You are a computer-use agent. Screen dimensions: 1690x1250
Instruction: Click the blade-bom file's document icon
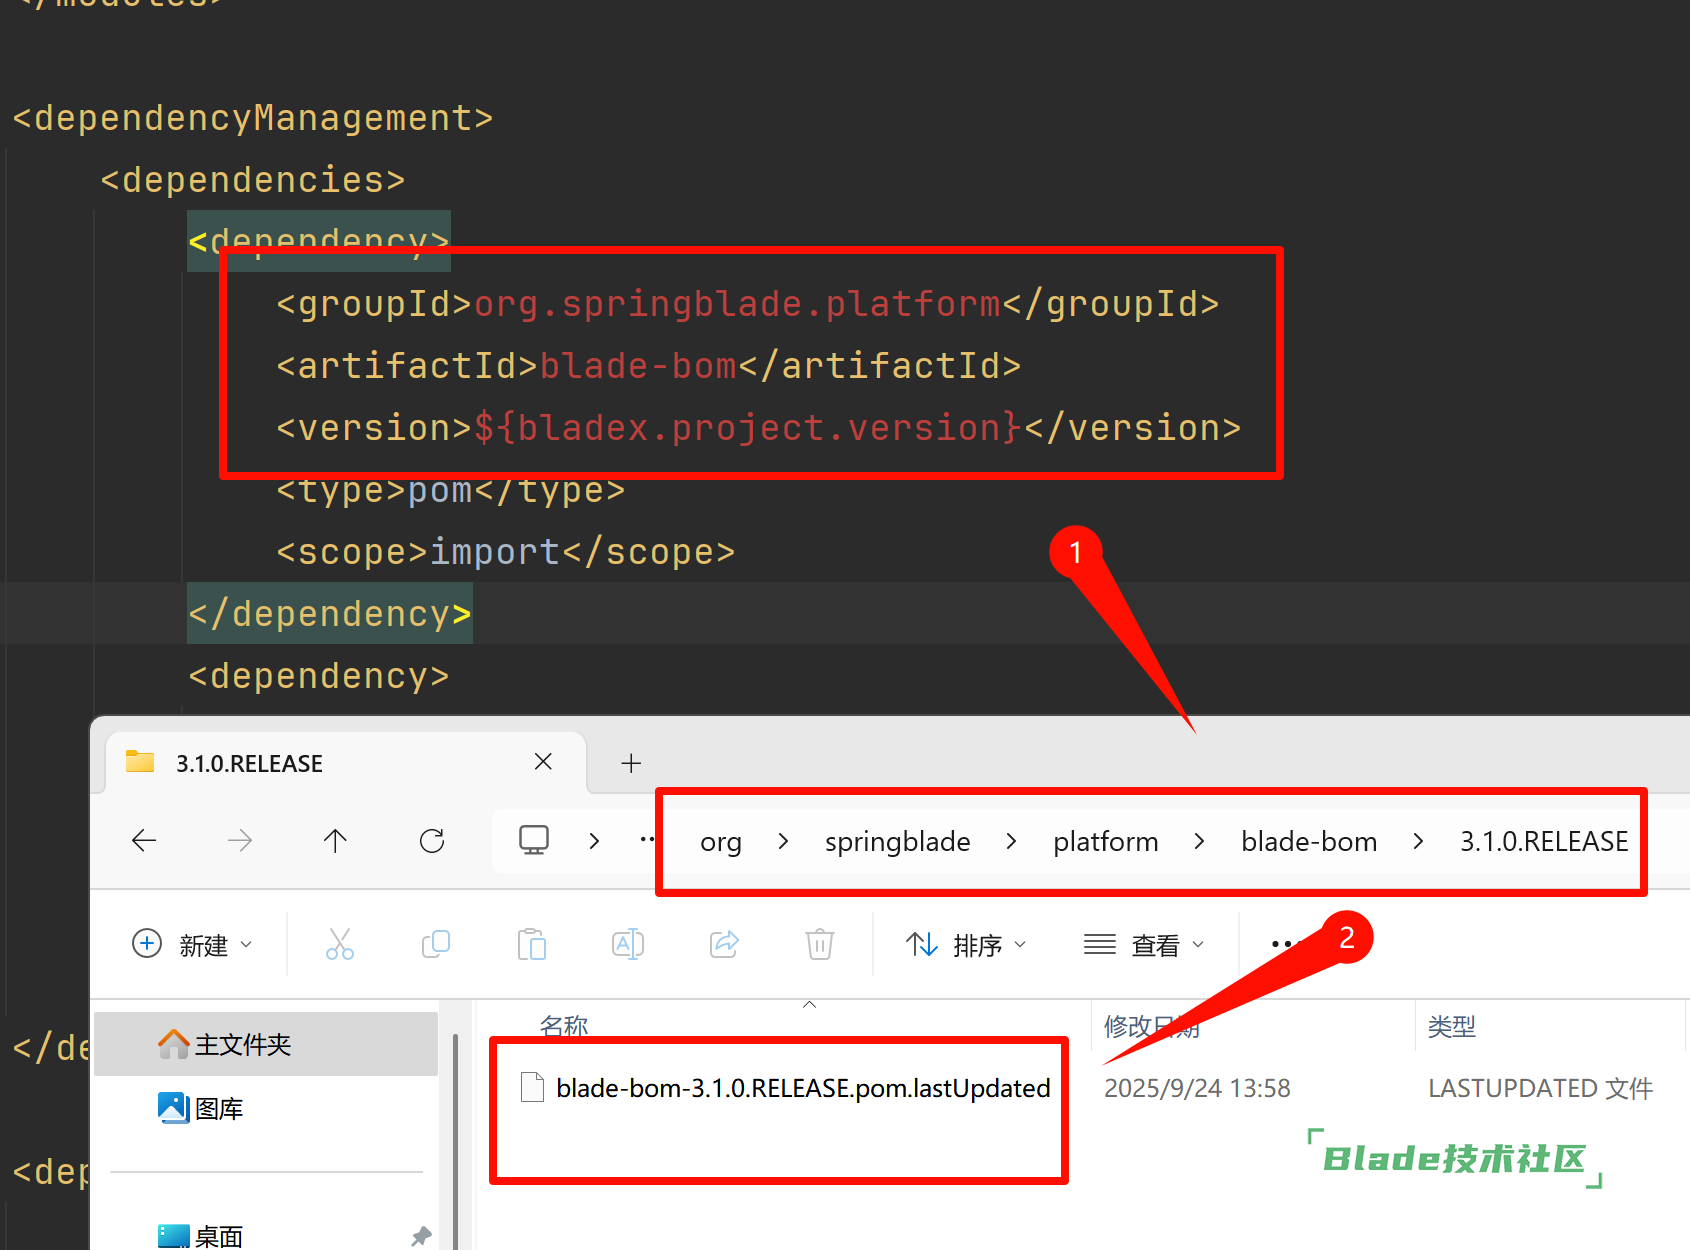pyautogui.click(x=533, y=1088)
